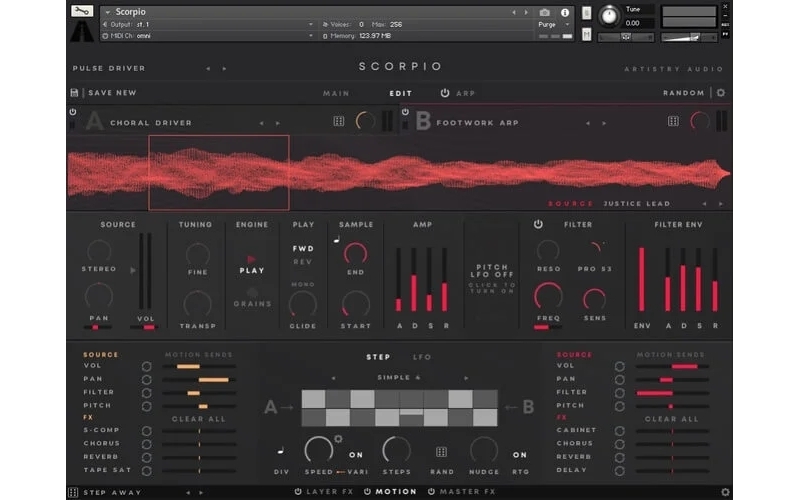Switch to the EDIT tab

(401, 93)
